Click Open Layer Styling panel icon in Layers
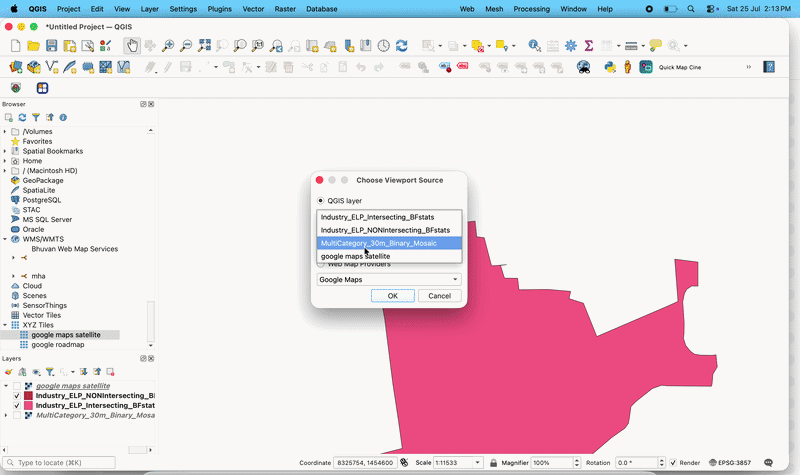Image resolution: width=800 pixels, height=475 pixels. coord(8,372)
